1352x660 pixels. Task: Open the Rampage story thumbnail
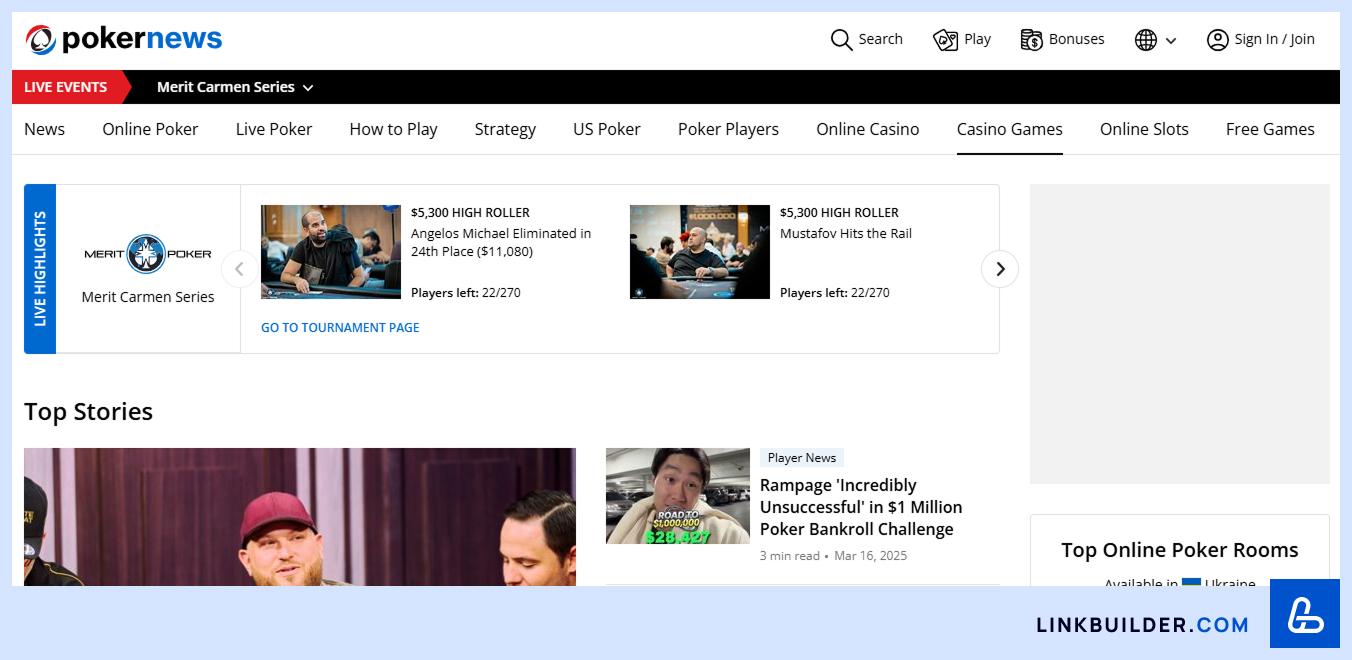[x=678, y=496]
